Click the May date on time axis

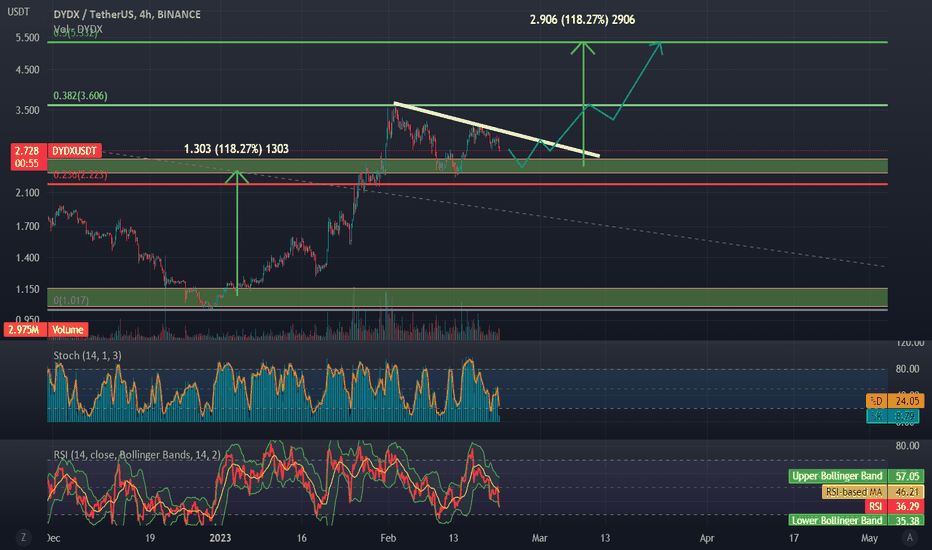tap(869, 538)
